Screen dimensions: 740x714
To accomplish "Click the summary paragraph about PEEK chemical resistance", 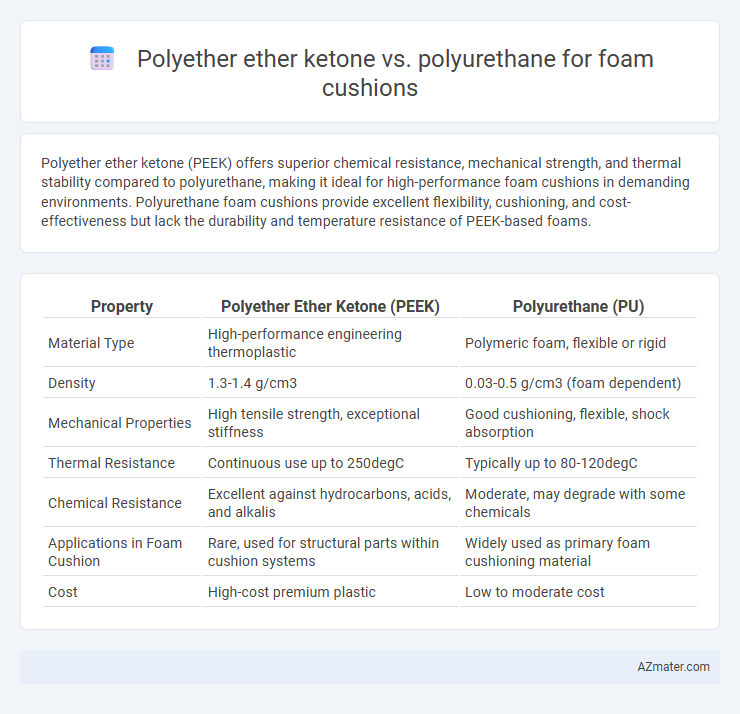I will tap(365, 192).
